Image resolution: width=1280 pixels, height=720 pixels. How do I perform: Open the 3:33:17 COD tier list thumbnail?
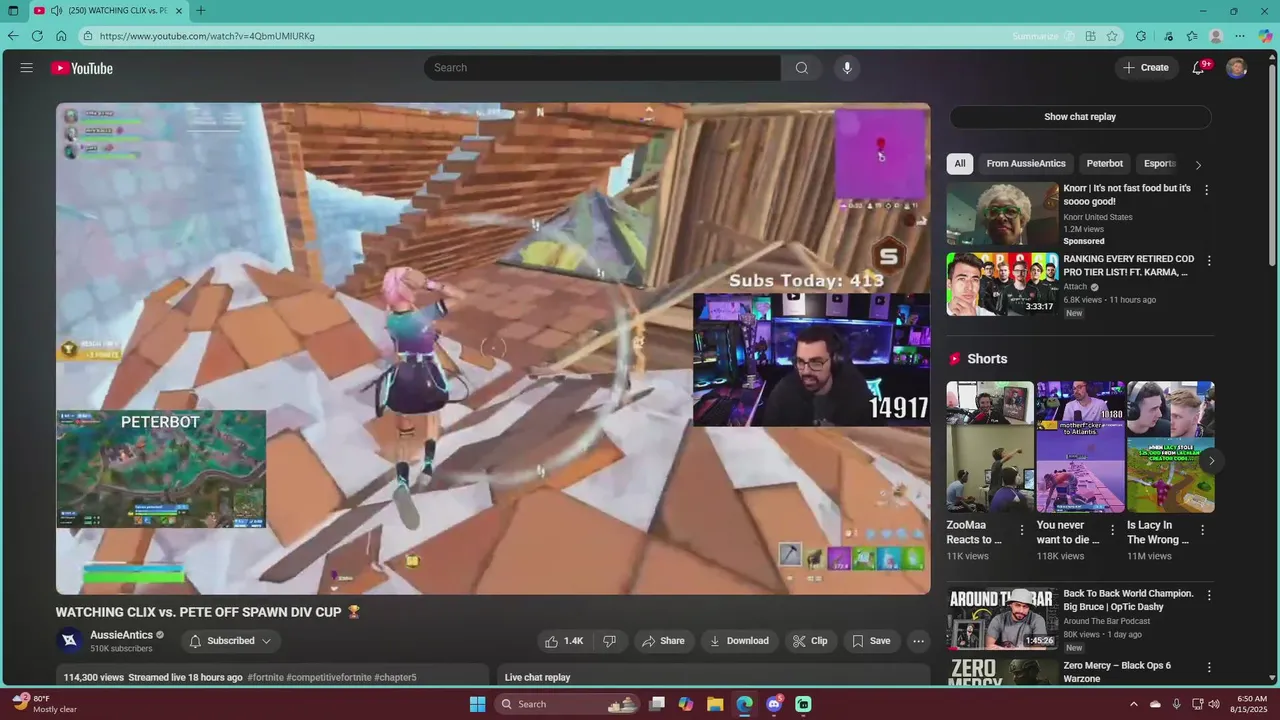pos(1002,284)
